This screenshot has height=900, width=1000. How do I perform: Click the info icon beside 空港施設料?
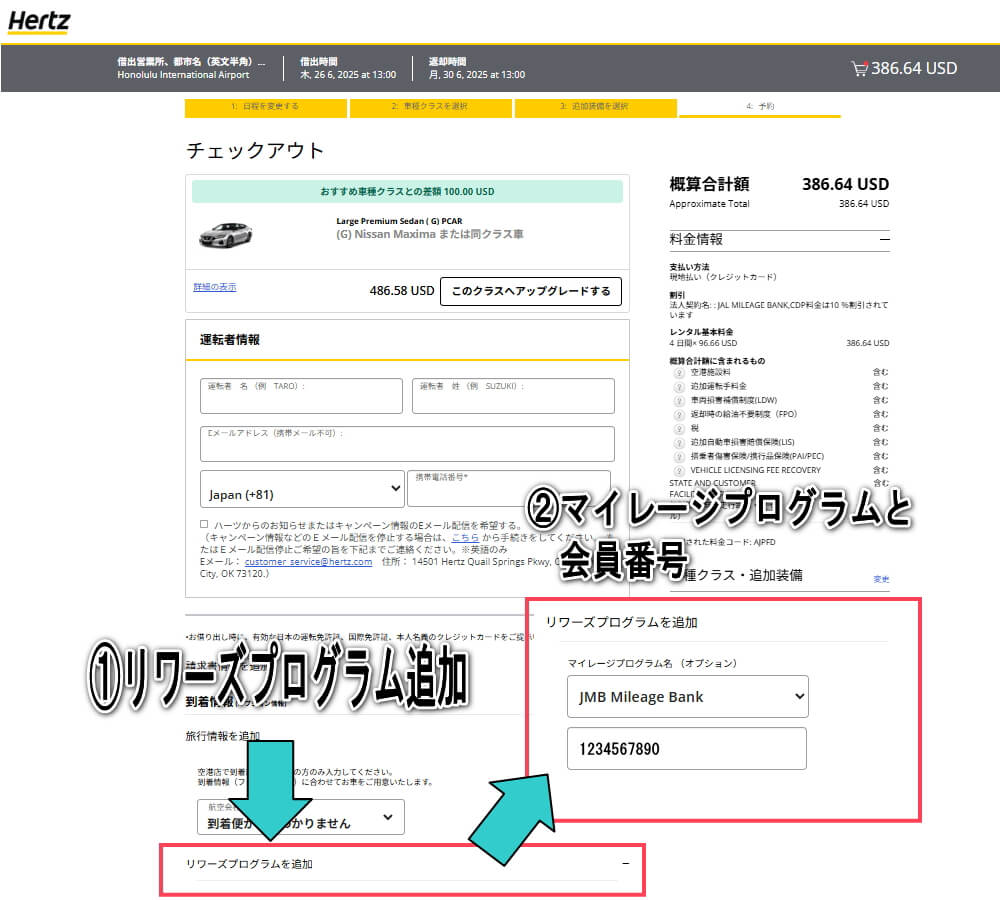[678, 372]
